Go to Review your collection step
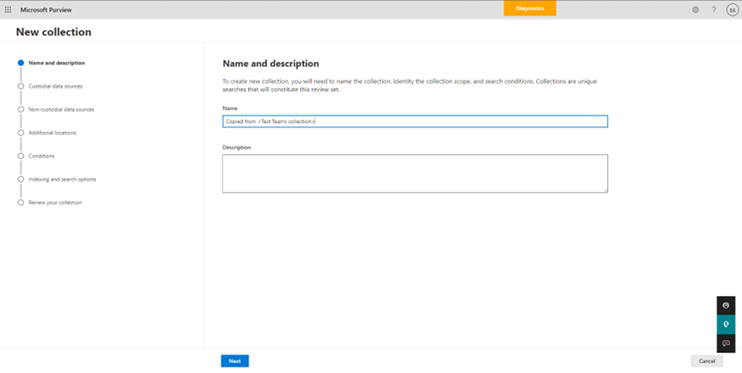 [55, 202]
